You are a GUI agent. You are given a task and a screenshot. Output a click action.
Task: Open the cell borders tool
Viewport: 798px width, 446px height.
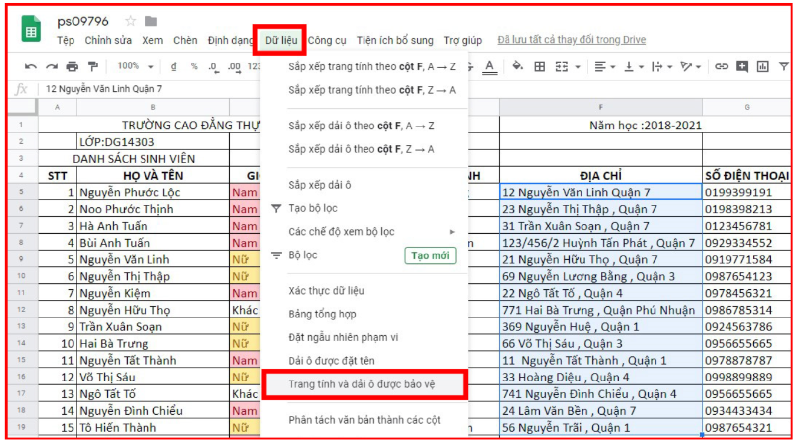click(540, 67)
